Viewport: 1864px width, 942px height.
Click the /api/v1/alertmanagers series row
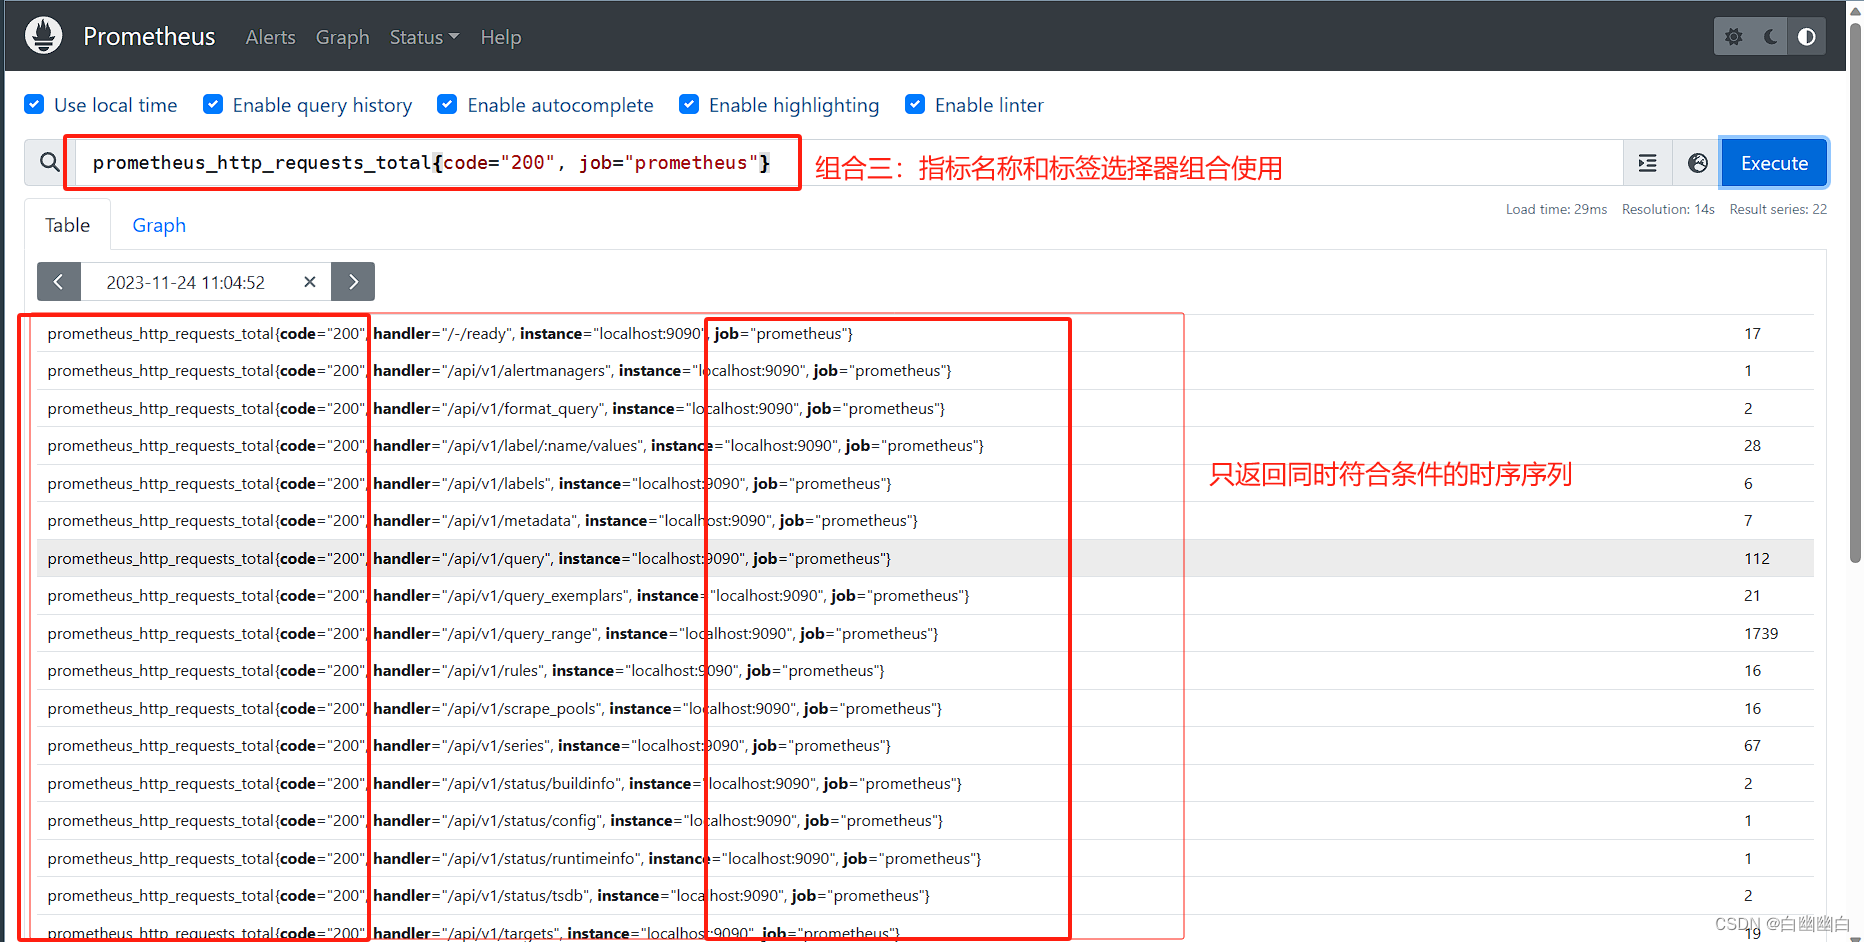[x=925, y=370]
